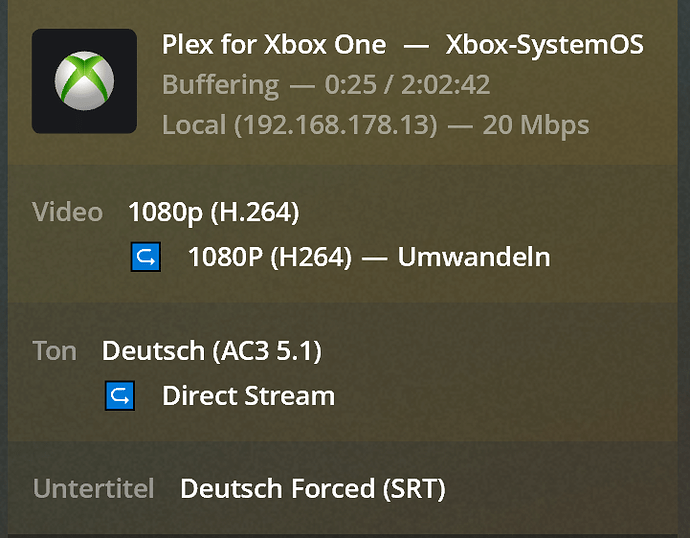Select the Deutsch Forced (SRT) subtitle entry

(x=312, y=489)
